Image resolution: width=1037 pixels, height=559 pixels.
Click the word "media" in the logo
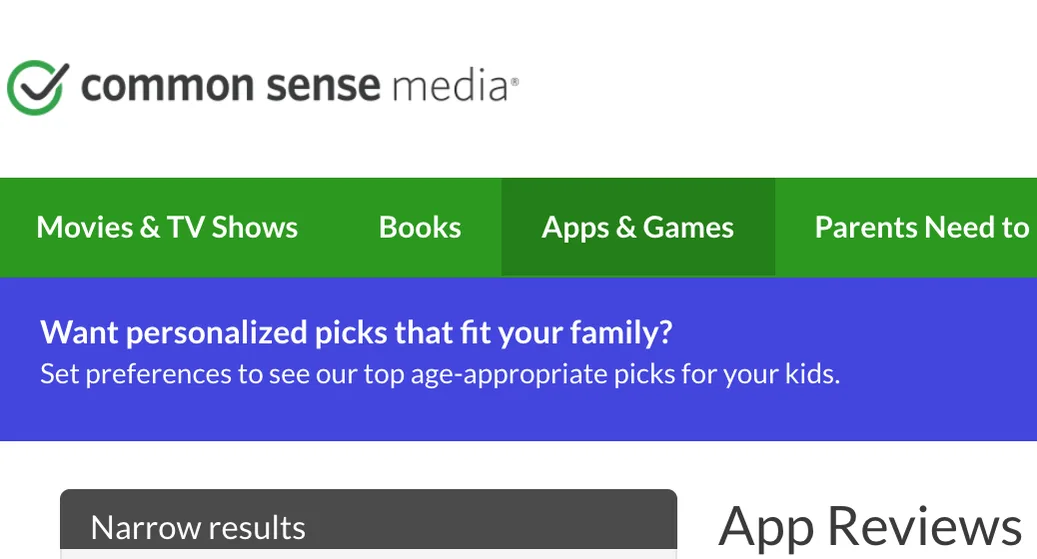pos(450,86)
